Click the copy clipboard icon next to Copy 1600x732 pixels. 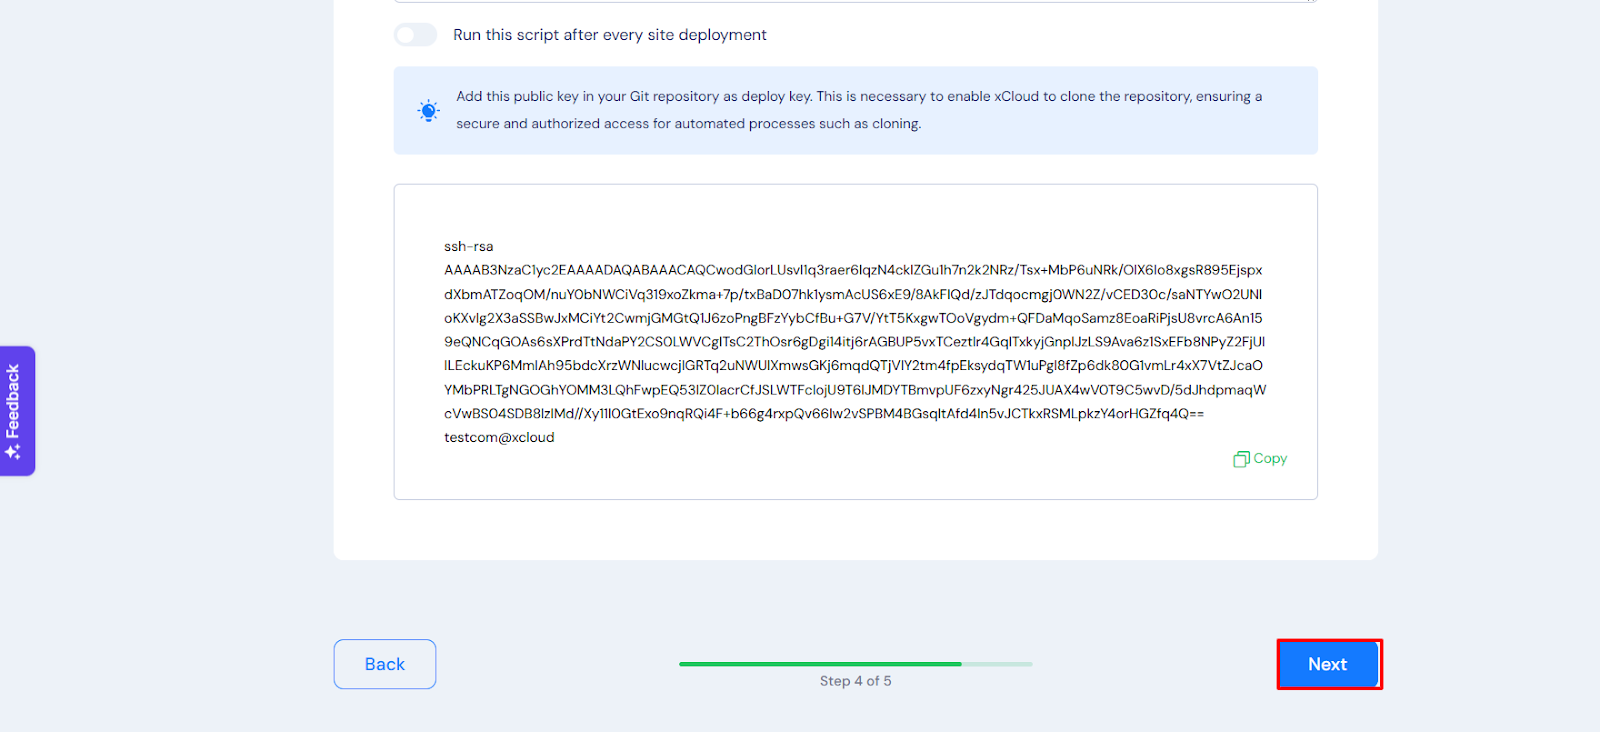(1241, 459)
